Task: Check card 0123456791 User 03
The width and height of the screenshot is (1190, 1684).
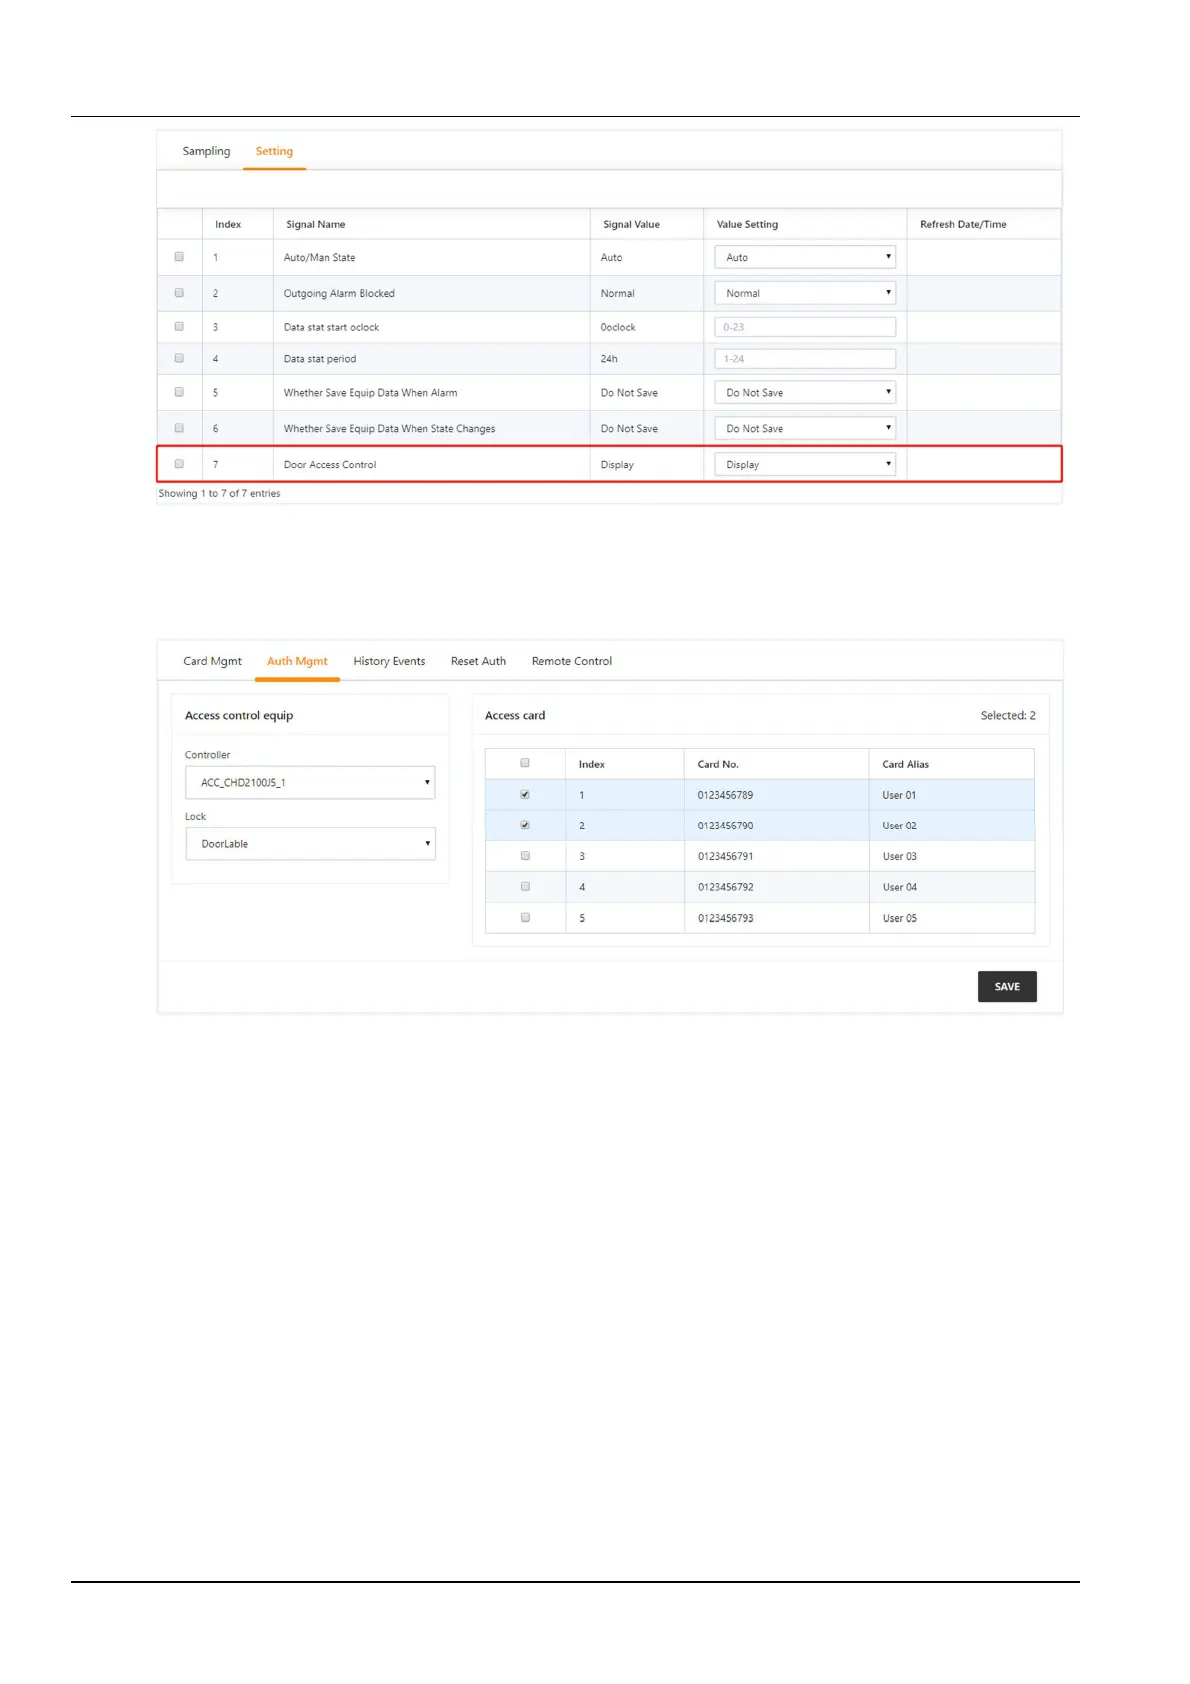Action: coord(525,856)
